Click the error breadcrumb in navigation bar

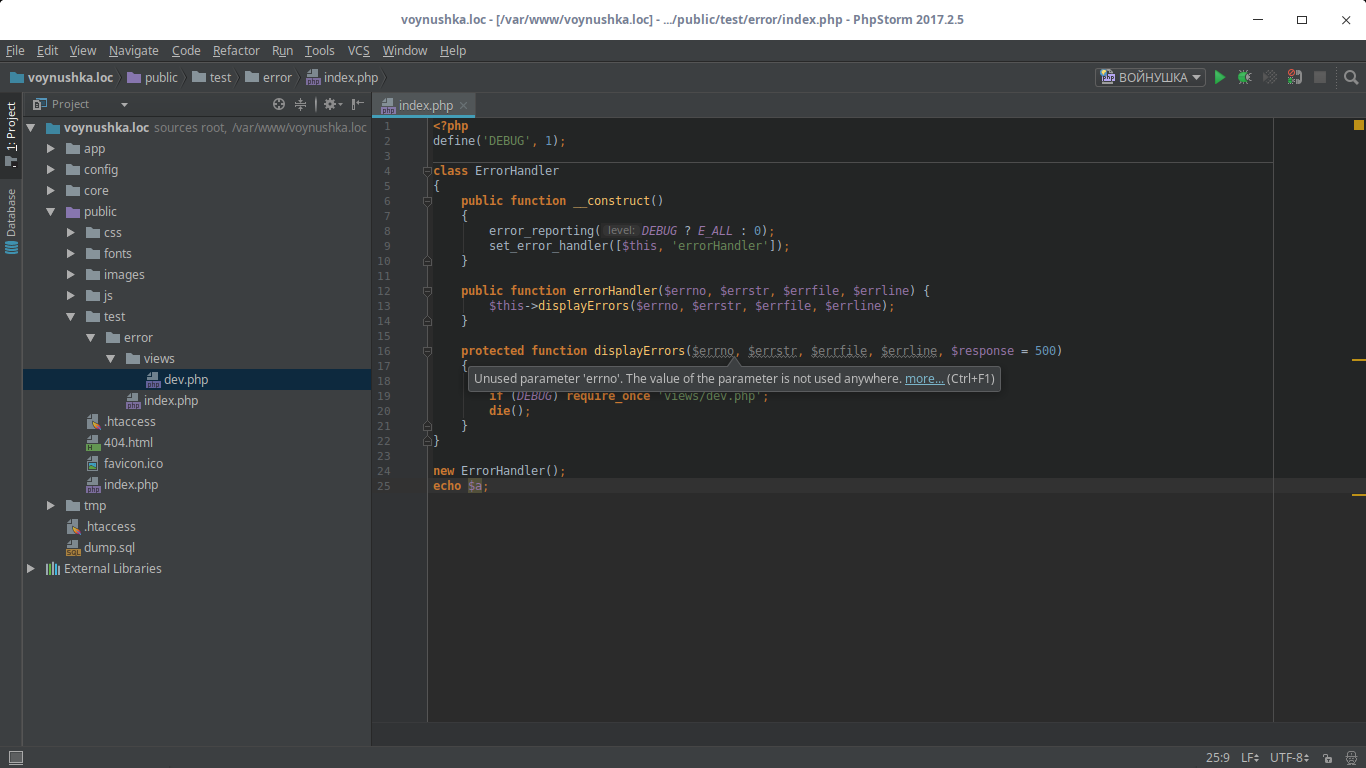pyautogui.click(x=267, y=77)
